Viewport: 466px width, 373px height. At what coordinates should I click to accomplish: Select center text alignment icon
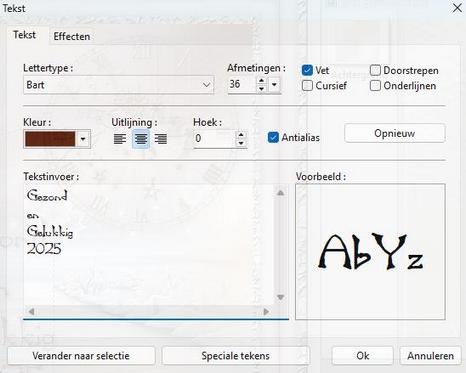[x=141, y=139]
